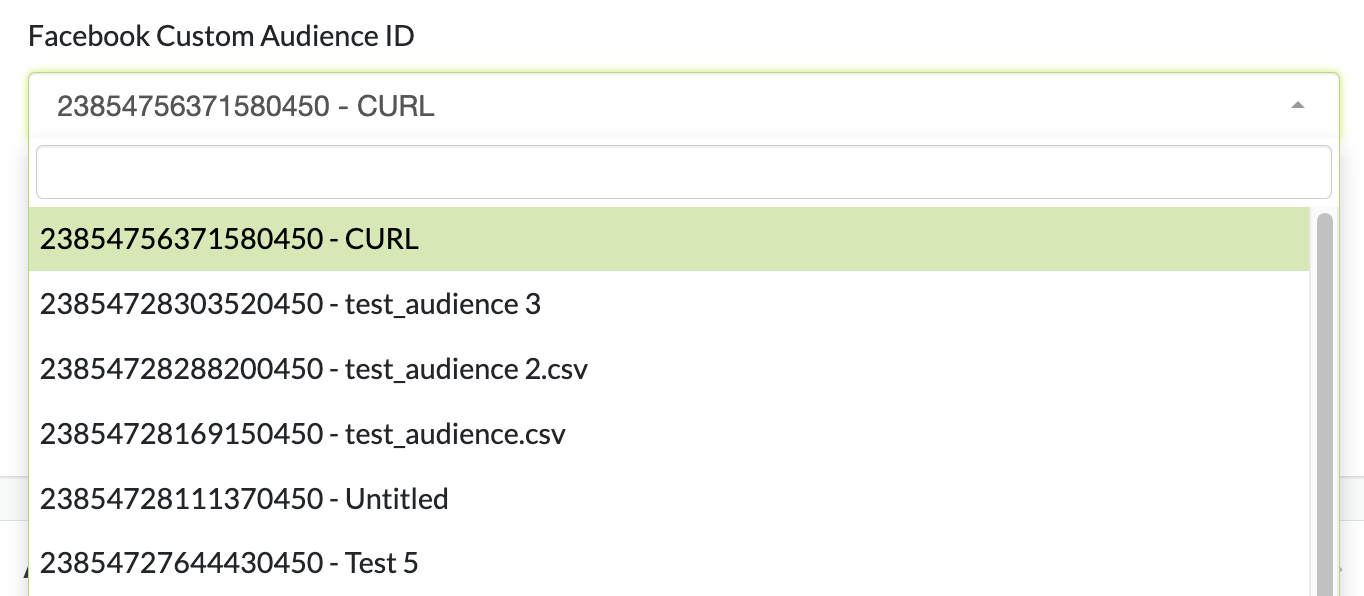Choose the green-highlighted first list entry
This screenshot has height=596, width=1364.
click(668, 239)
